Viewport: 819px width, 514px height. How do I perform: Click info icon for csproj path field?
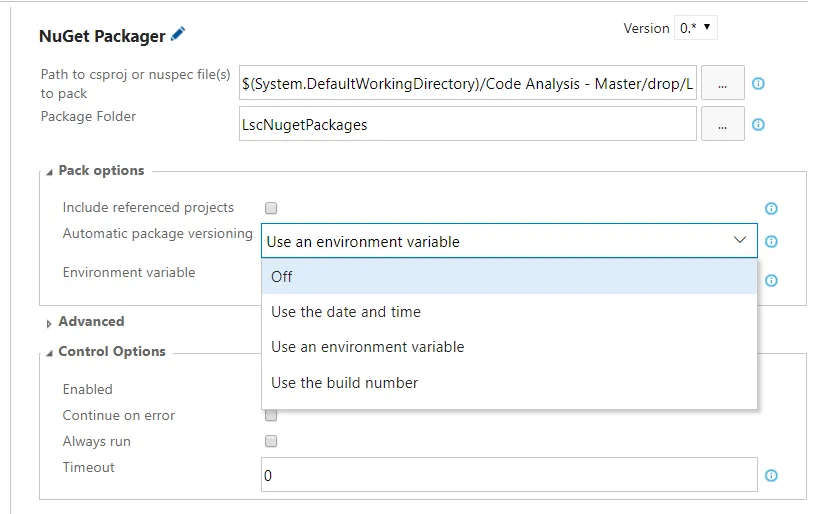[x=758, y=84]
